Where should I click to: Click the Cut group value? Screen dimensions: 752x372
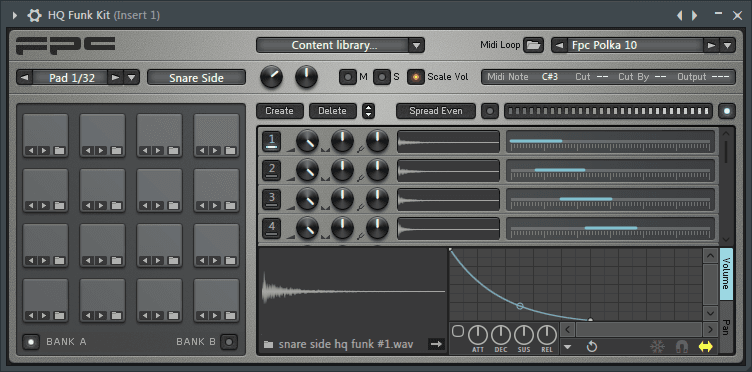(602, 77)
